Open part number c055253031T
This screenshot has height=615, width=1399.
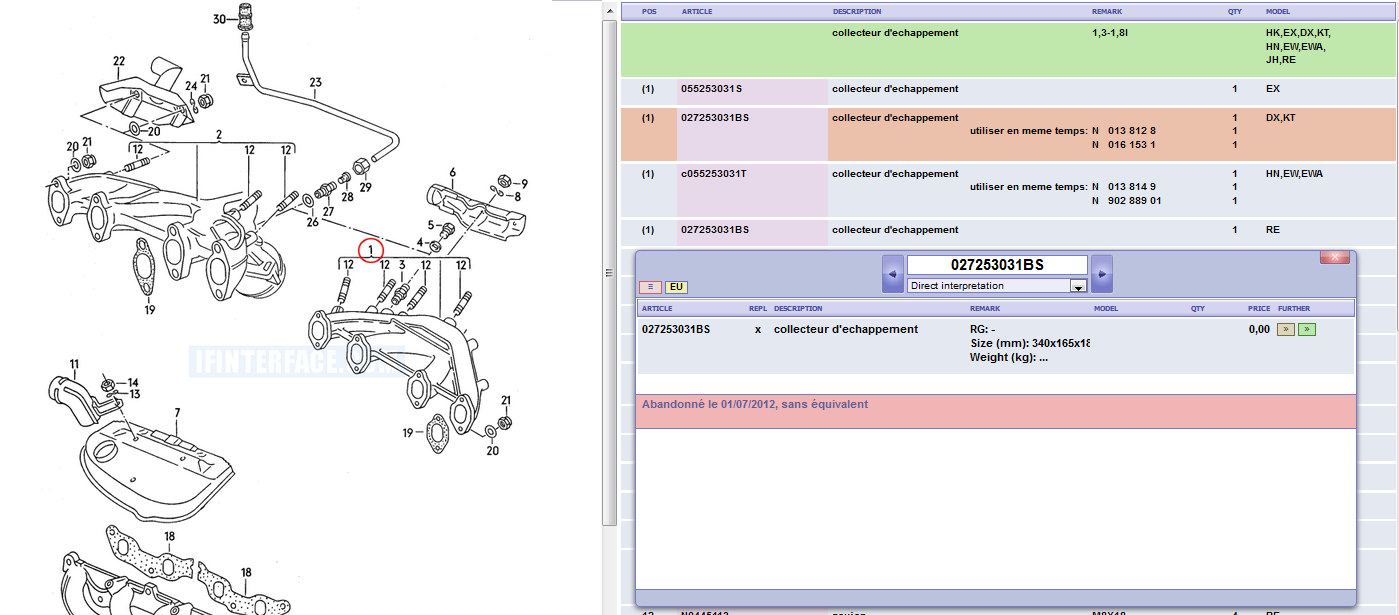(714, 174)
